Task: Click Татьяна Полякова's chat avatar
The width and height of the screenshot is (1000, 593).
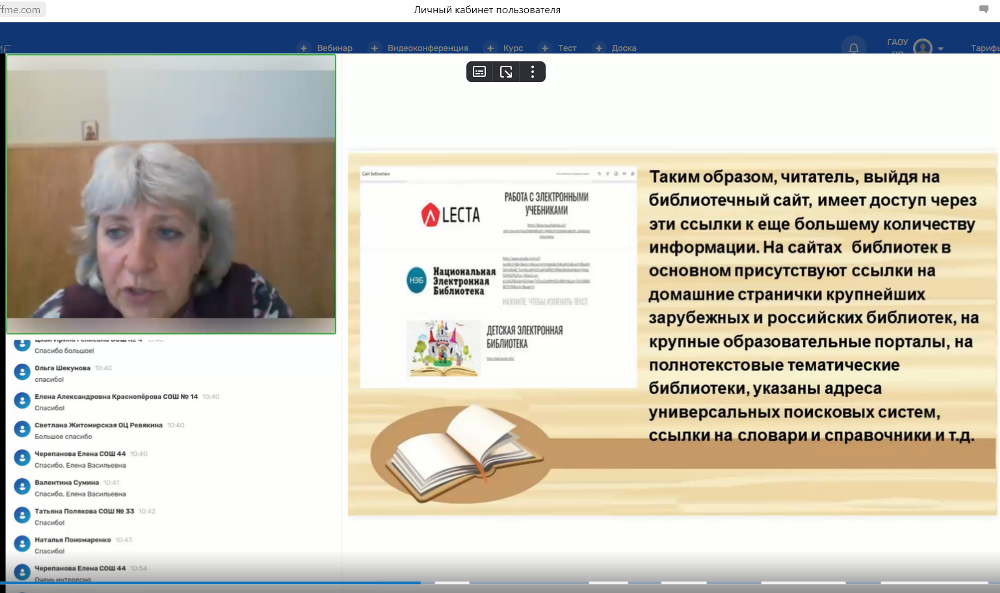Action: (x=22, y=515)
